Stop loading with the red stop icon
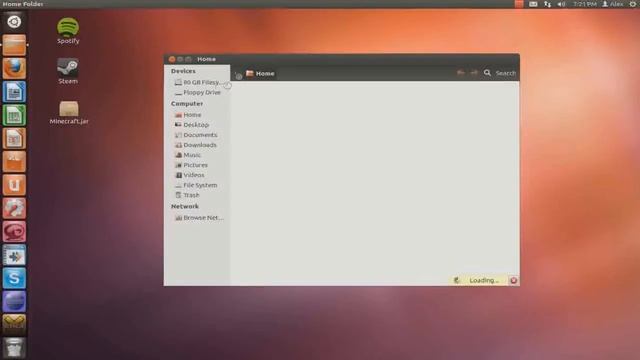640x360 pixels. (x=513, y=280)
